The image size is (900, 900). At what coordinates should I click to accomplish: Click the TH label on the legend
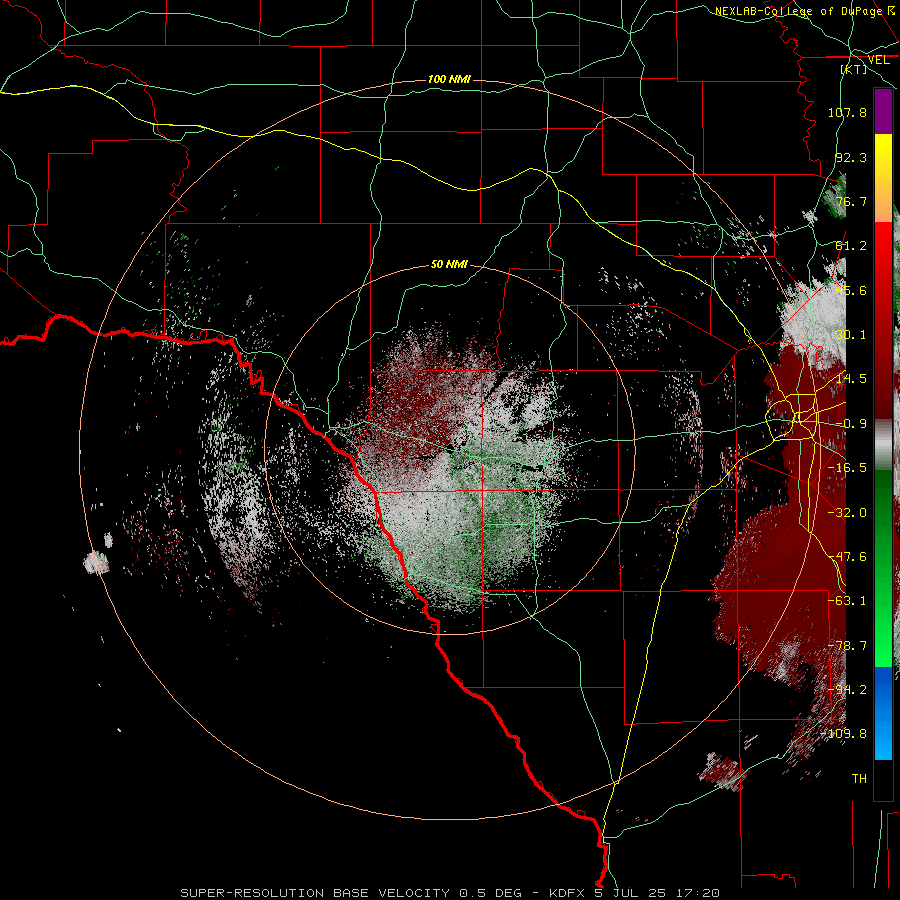point(859,779)
